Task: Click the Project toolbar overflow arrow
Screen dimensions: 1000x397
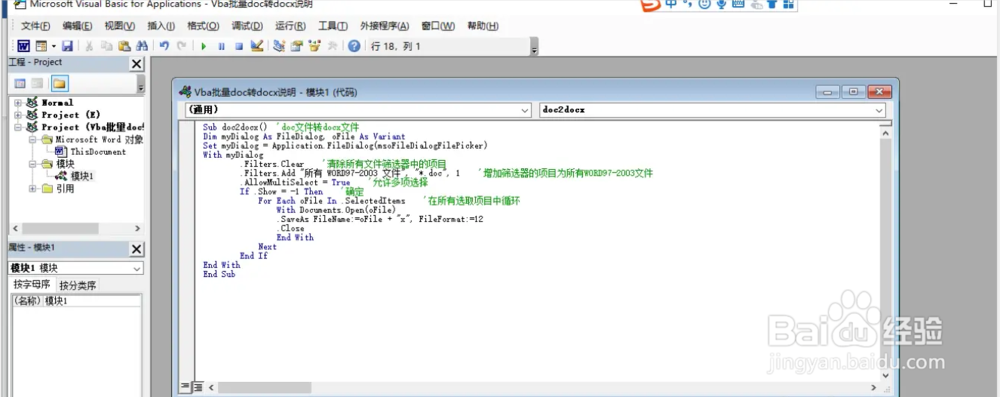Action: [140, 85]
